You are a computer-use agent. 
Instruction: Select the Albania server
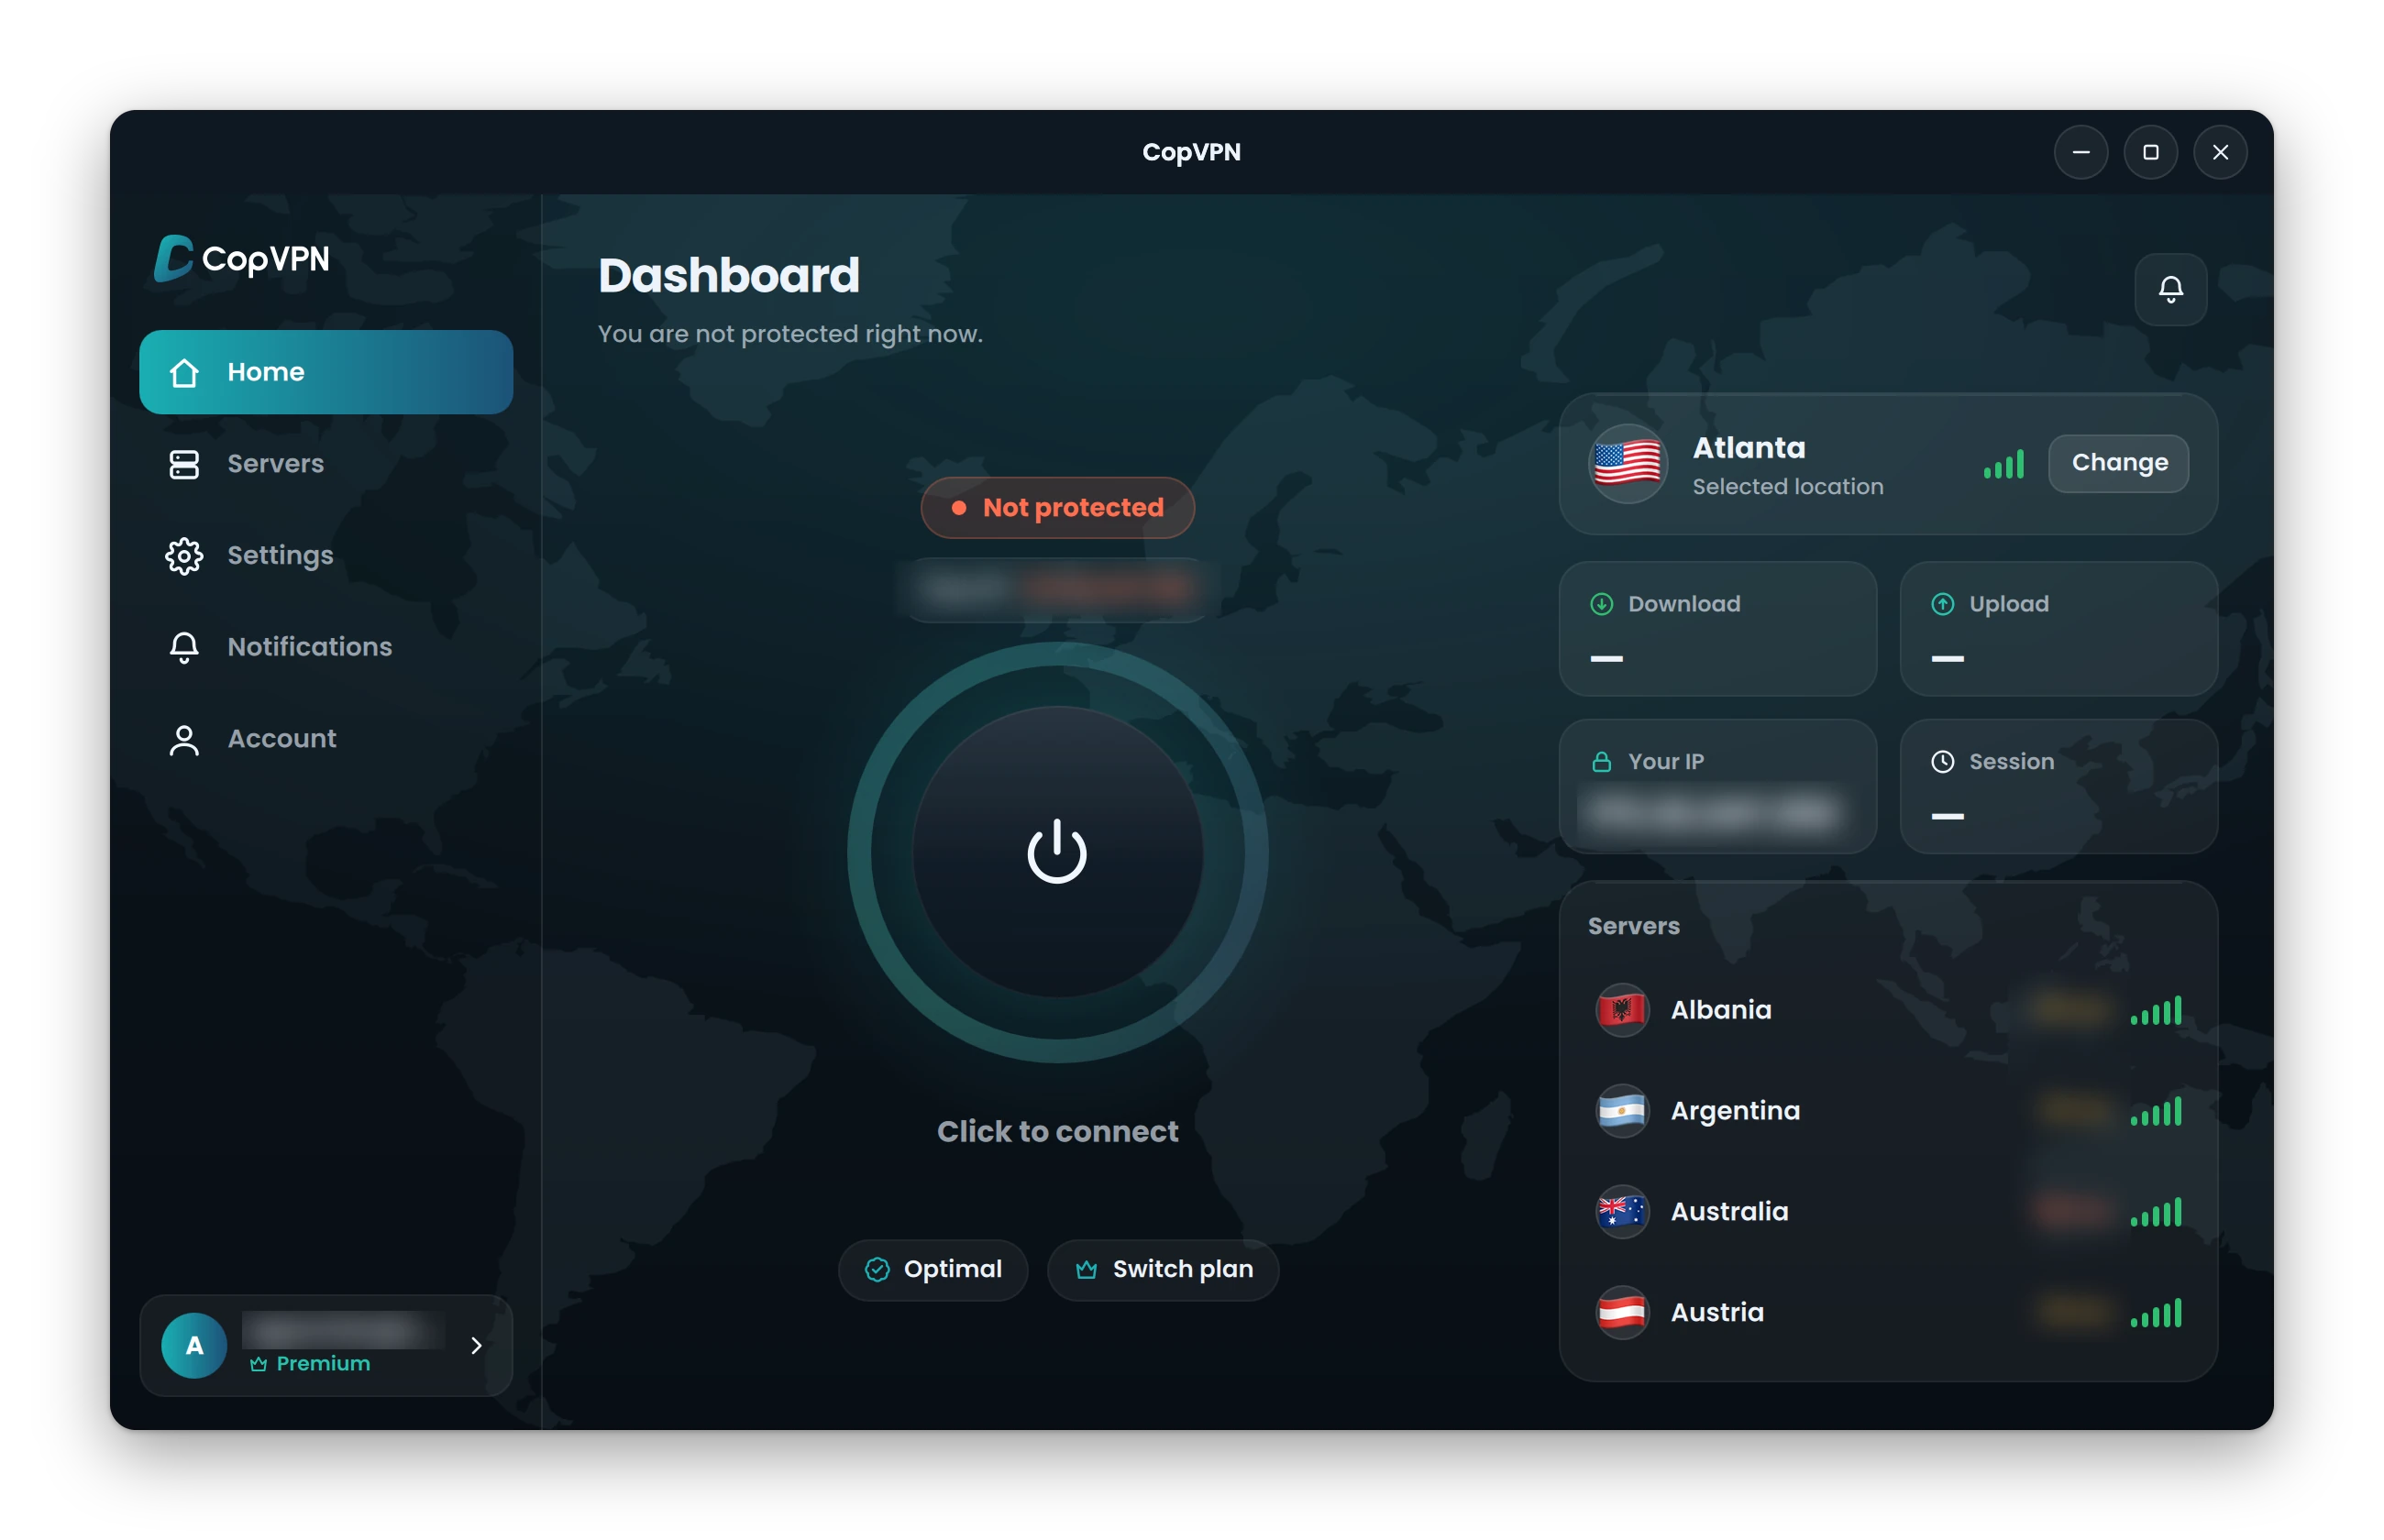coord(1887,1010)
